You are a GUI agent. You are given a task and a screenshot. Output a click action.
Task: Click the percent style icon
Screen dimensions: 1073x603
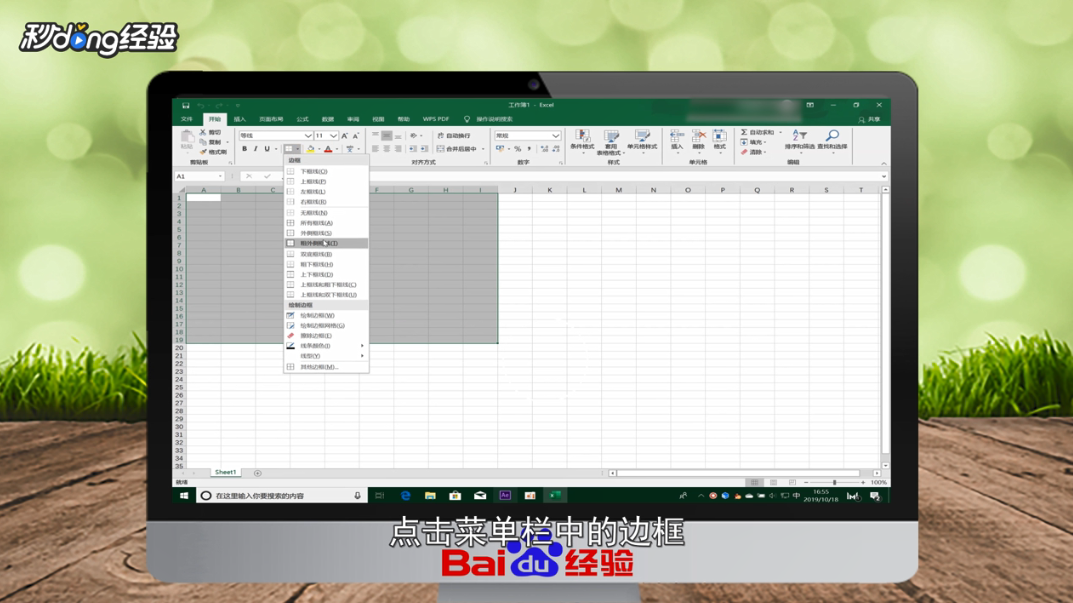coord(517,149)
